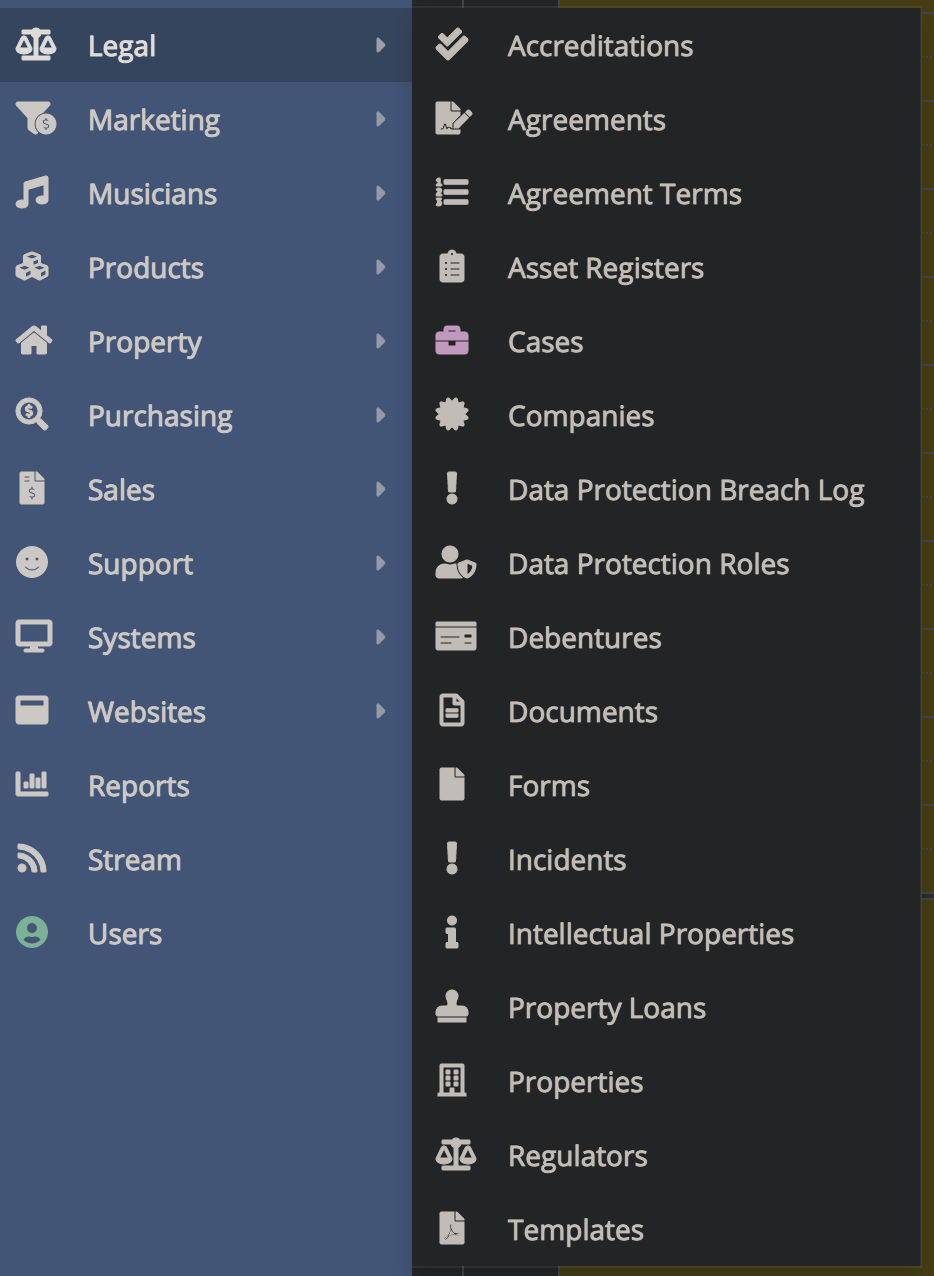
Task: Click the Stream RSS feed icon
Action: (32, 860)
